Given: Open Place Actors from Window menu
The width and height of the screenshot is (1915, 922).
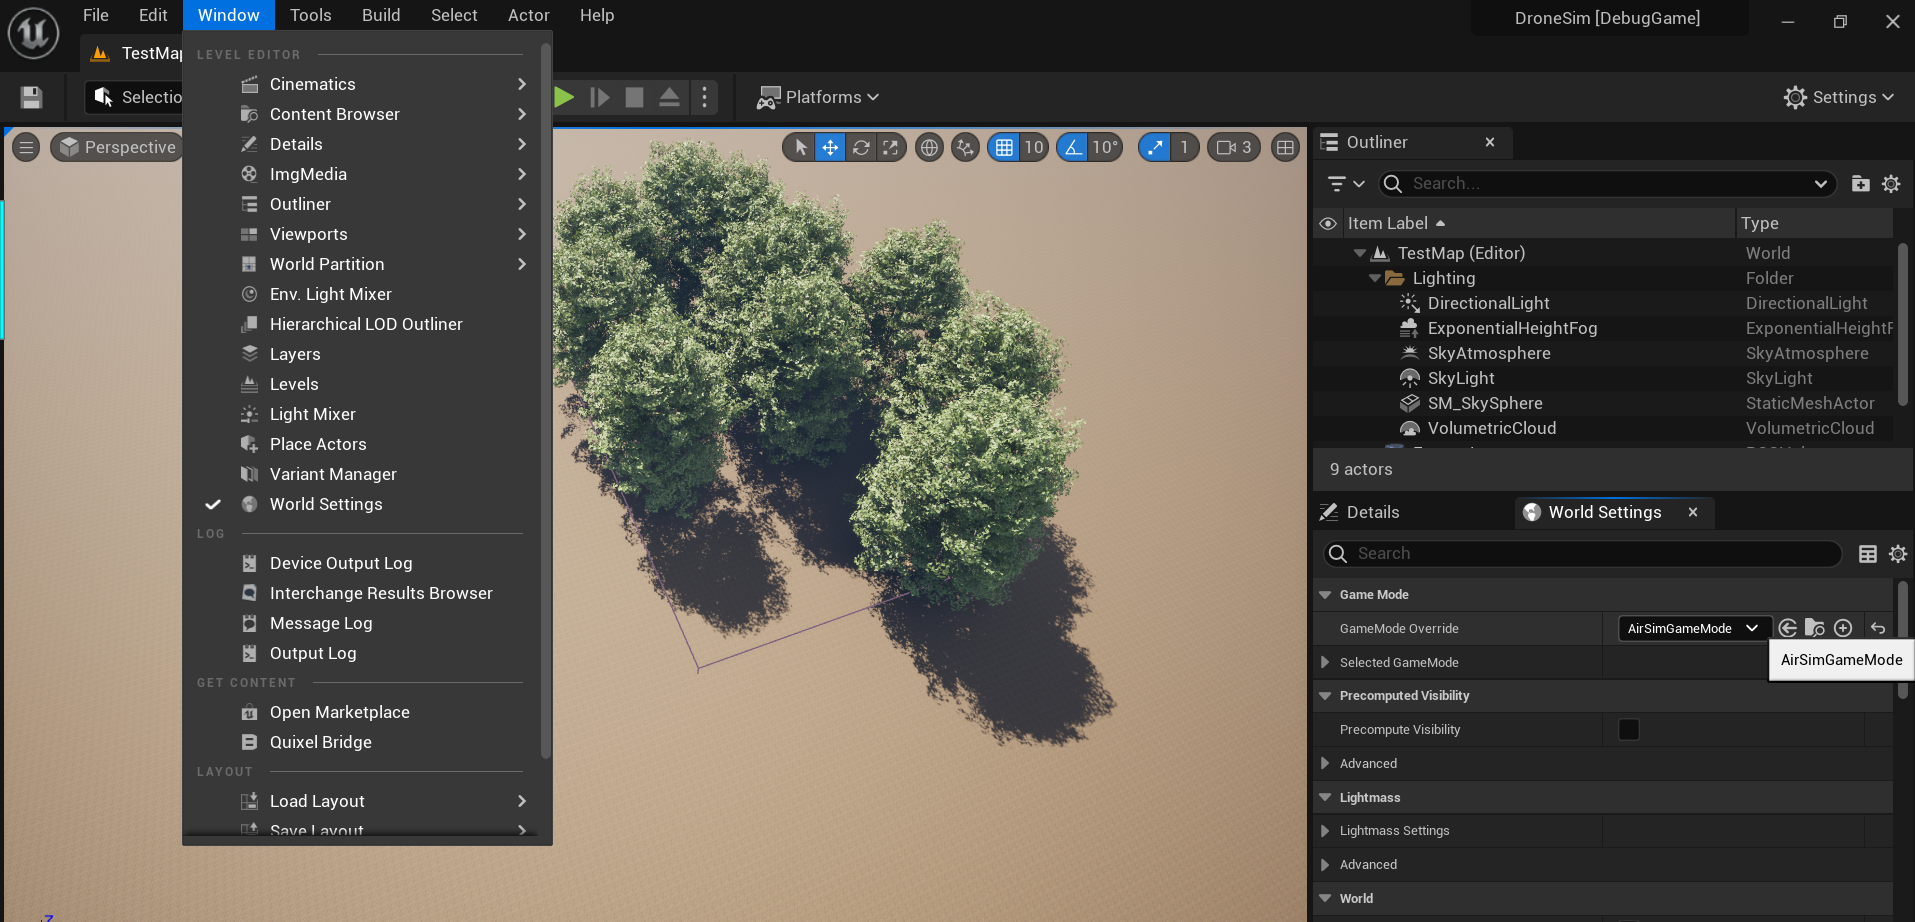Looking at the screenshot, I should pyautogui.click(x=318, y=444).
